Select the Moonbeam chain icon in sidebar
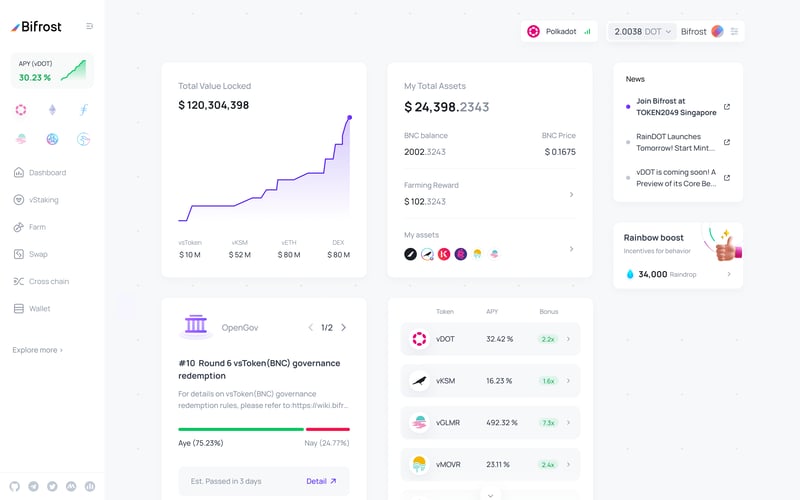The height and width of the screenshot is (500, 800). (x=21, y=139)
